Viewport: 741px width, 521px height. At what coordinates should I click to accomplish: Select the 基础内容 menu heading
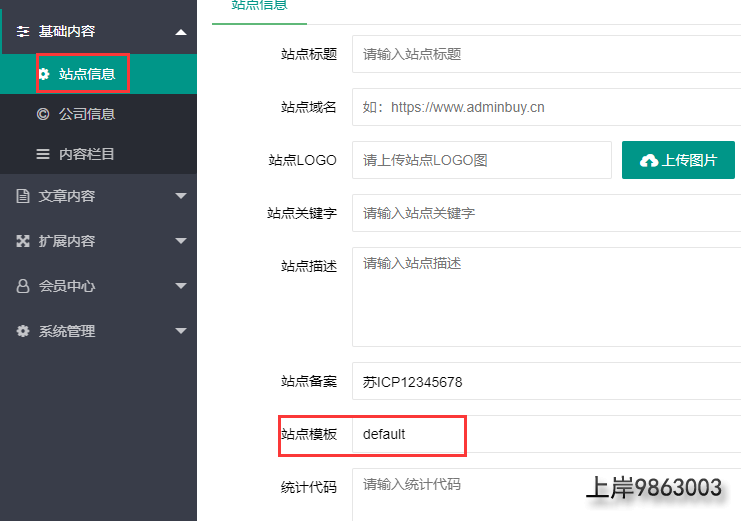(98, 32)
